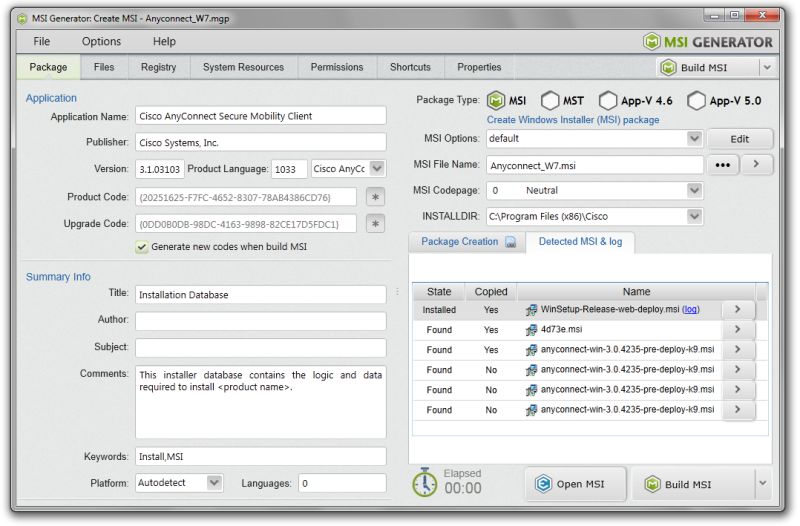Viewport: 800px width, 526px height.
Task: Expand MSI Codepage dropdown
Action: 694,190
